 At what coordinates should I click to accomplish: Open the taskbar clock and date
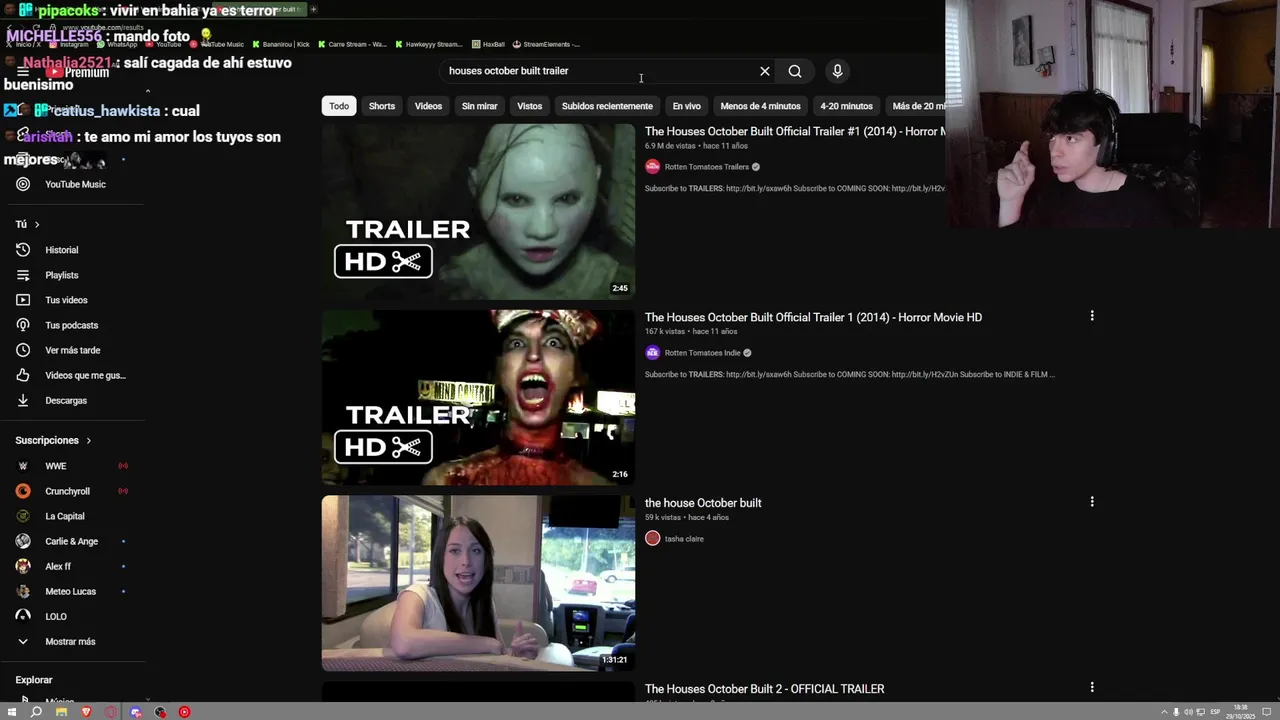click(x=1241, y=711)
